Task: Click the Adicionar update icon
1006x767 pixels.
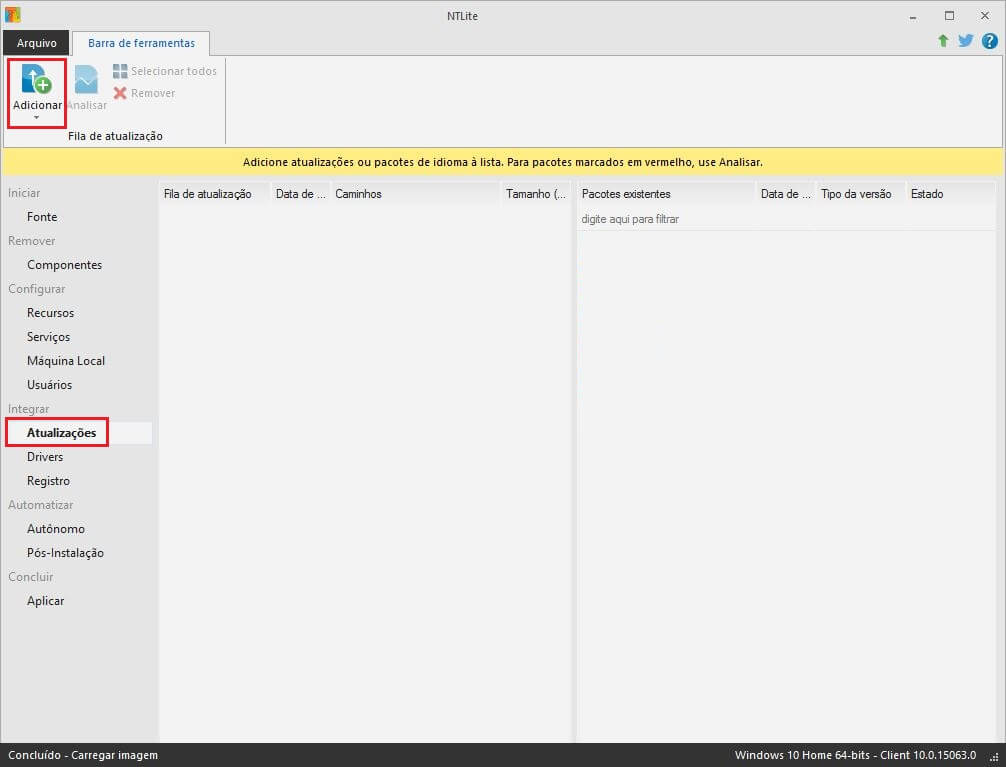Action: click(37, 79)
